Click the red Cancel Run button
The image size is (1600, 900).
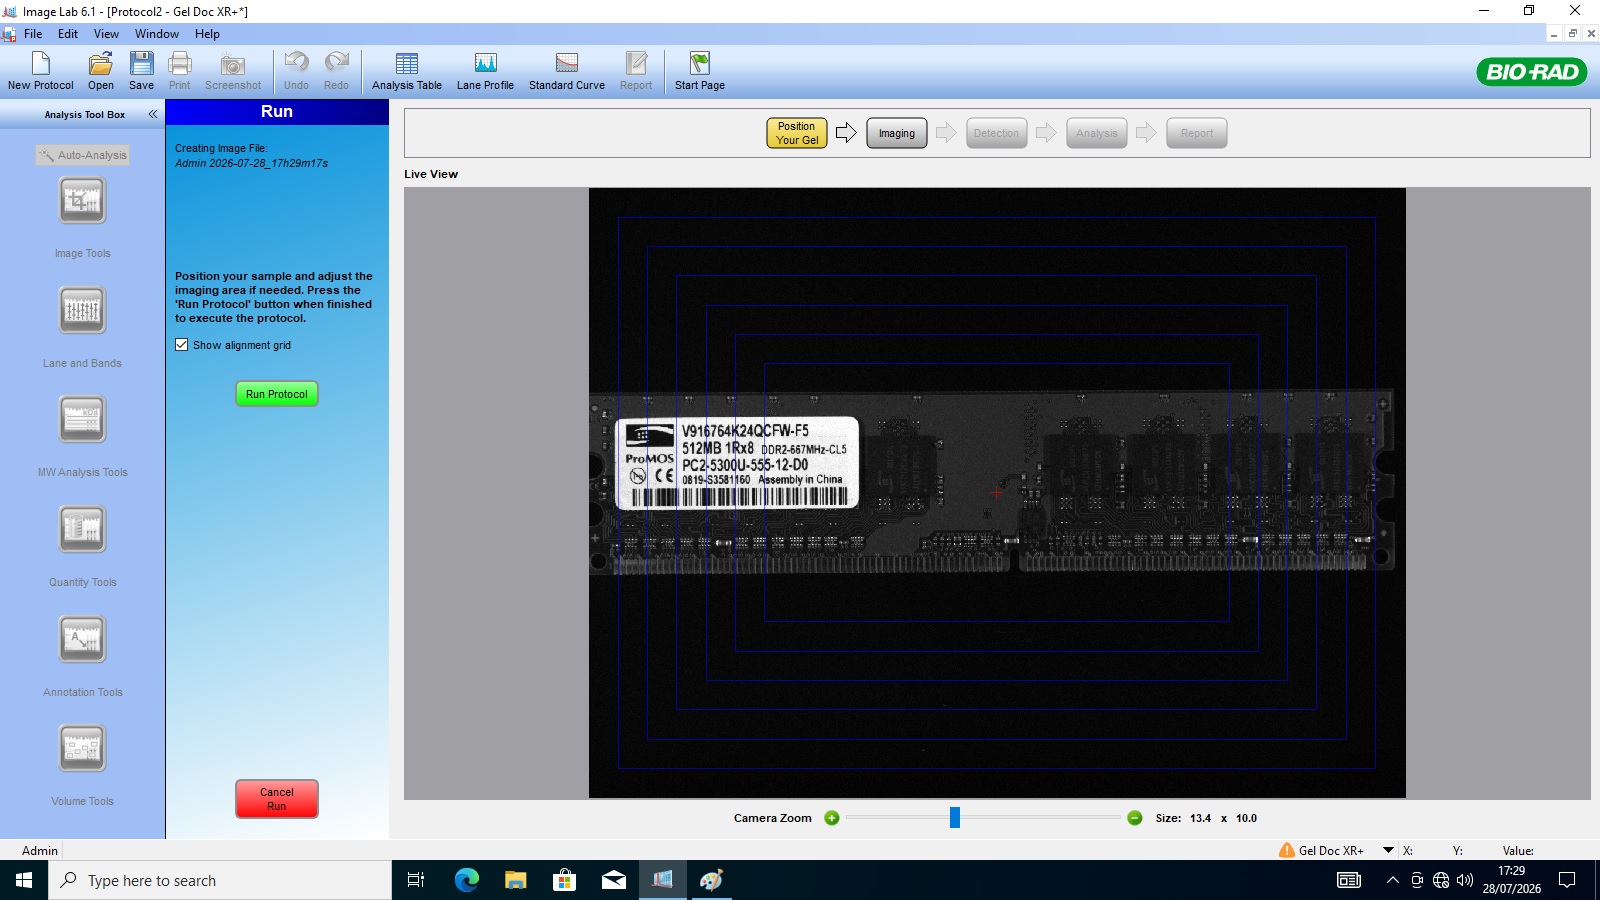(277, 799)
